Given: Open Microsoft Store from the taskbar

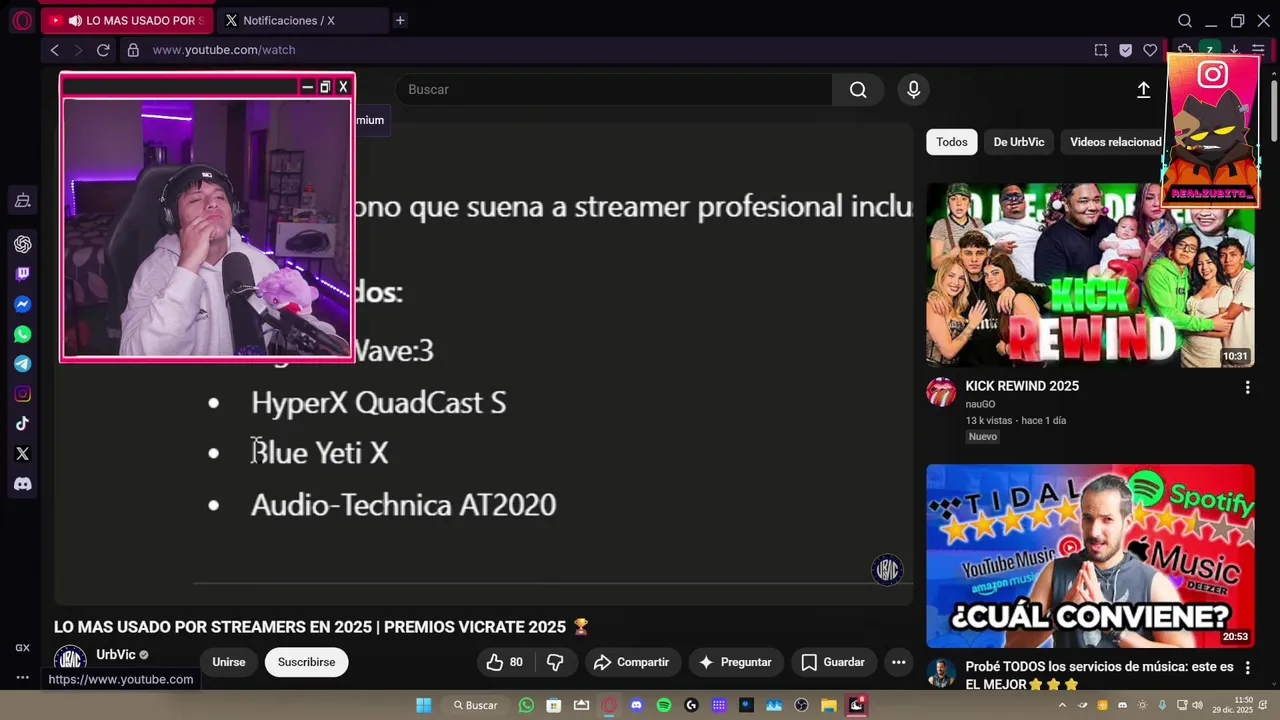Looking at the screenshot, I should (554, 705).
